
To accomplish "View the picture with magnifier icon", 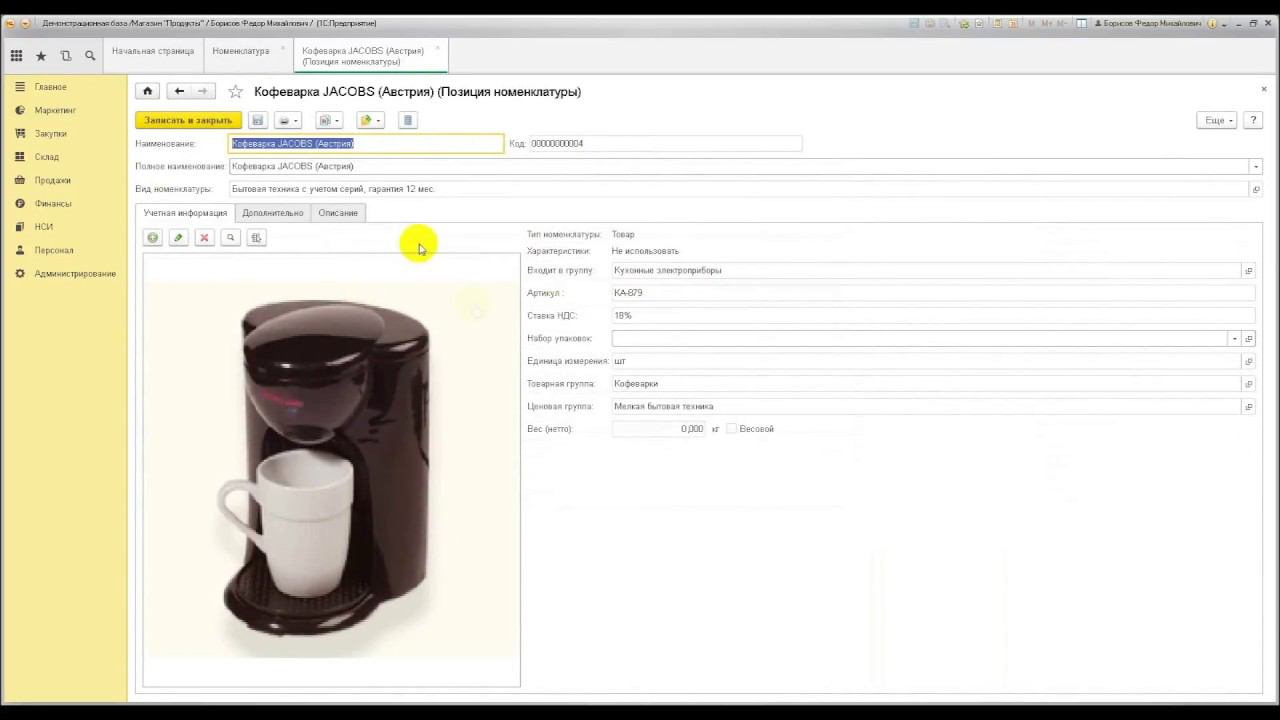I will click(x=230, y=237).
